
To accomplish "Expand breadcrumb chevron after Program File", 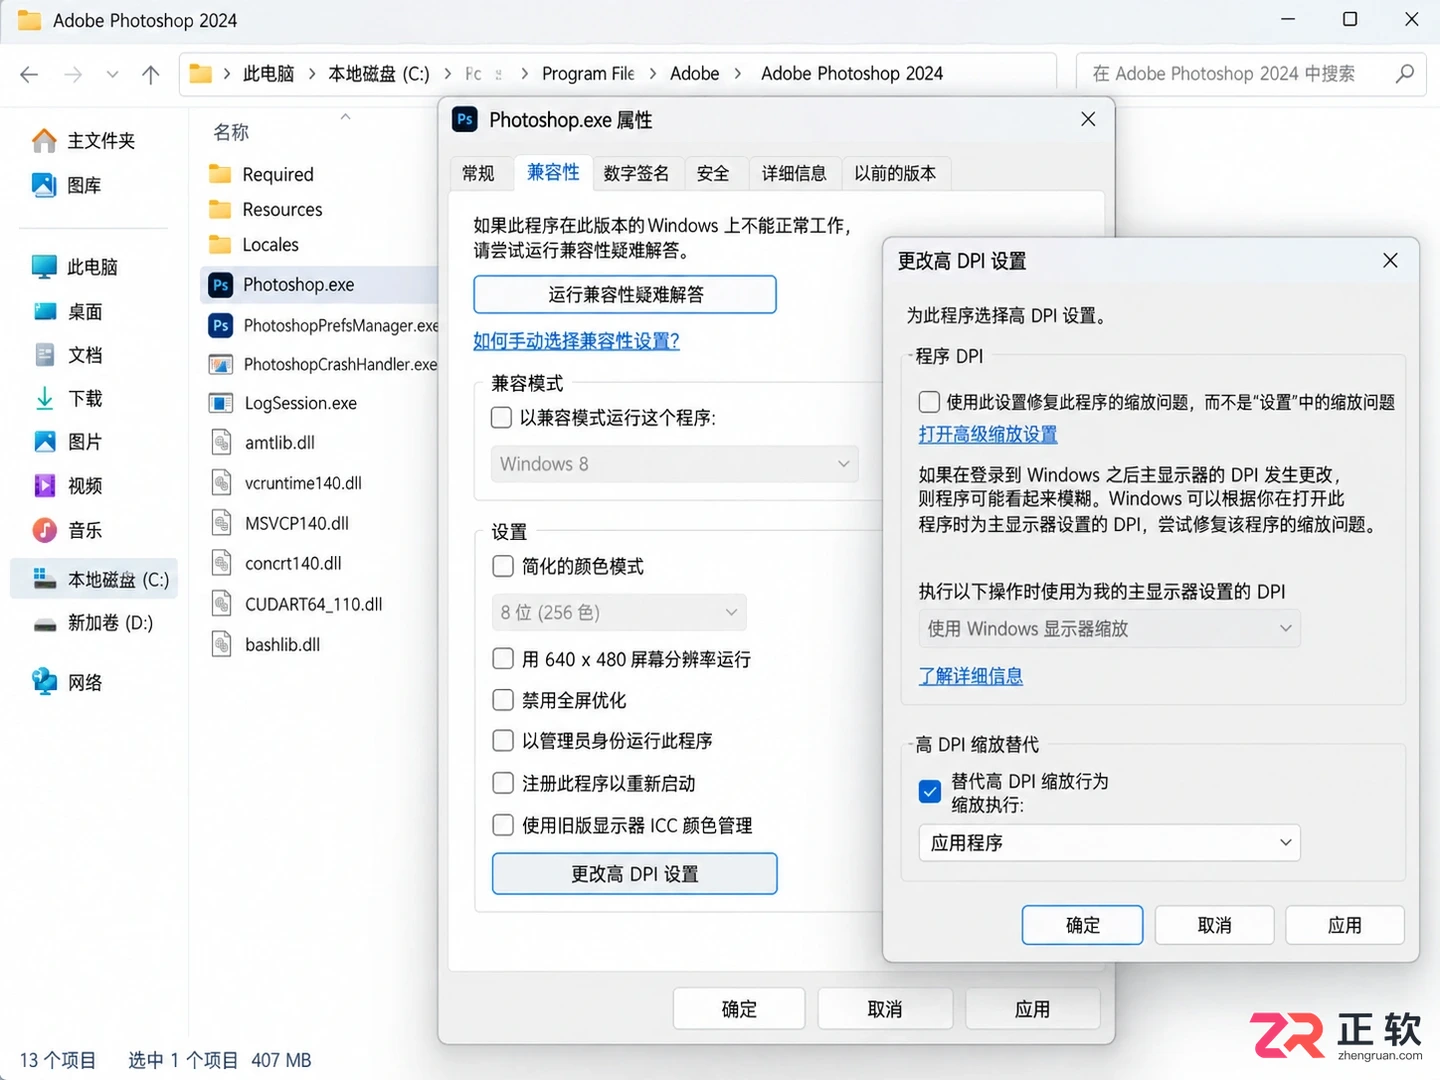I will pyautogui.click(x=652, y=74).
